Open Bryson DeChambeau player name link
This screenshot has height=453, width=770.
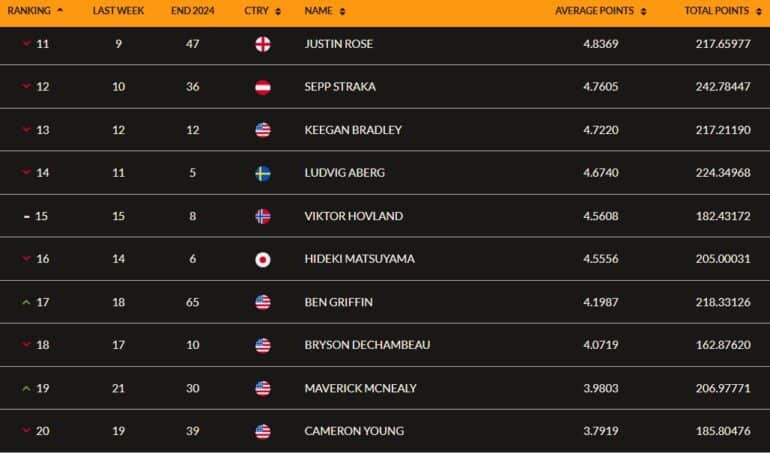point(367,345)
